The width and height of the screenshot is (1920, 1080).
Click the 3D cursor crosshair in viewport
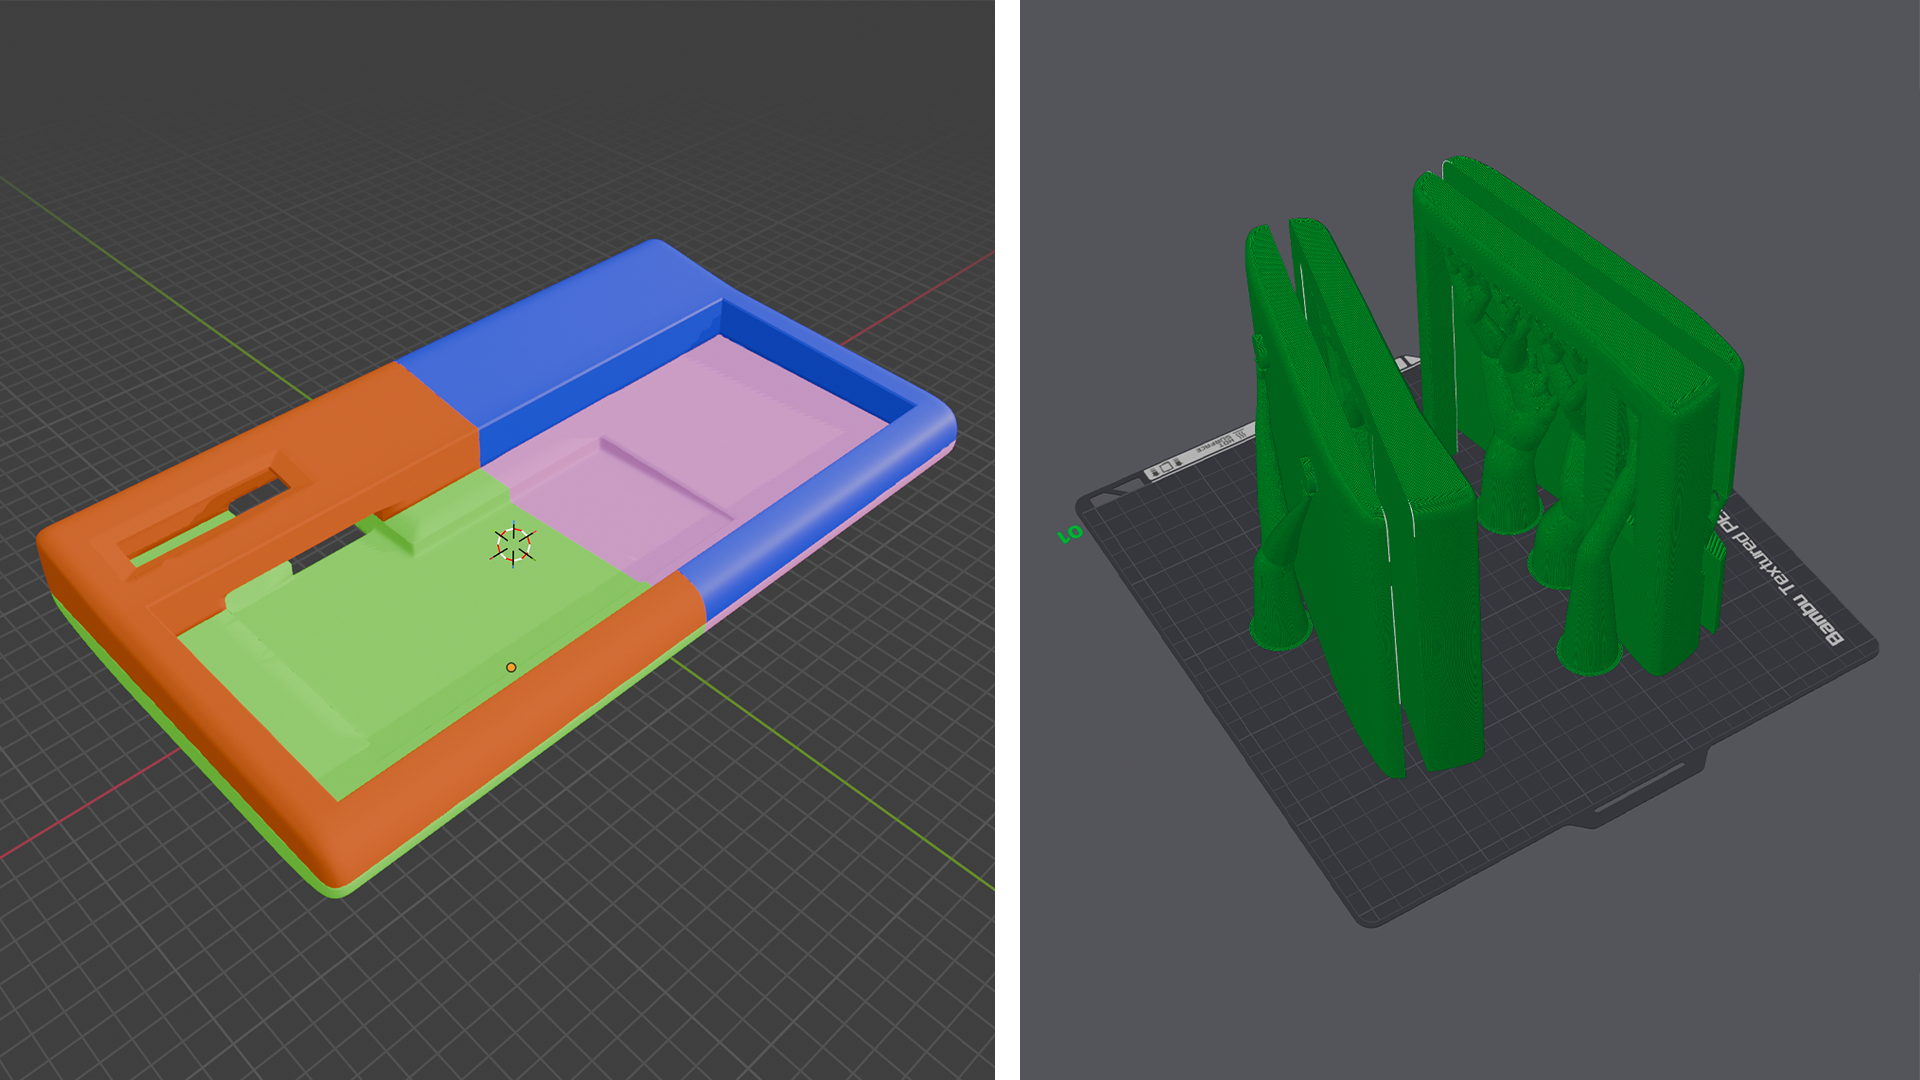pos(514,545)
